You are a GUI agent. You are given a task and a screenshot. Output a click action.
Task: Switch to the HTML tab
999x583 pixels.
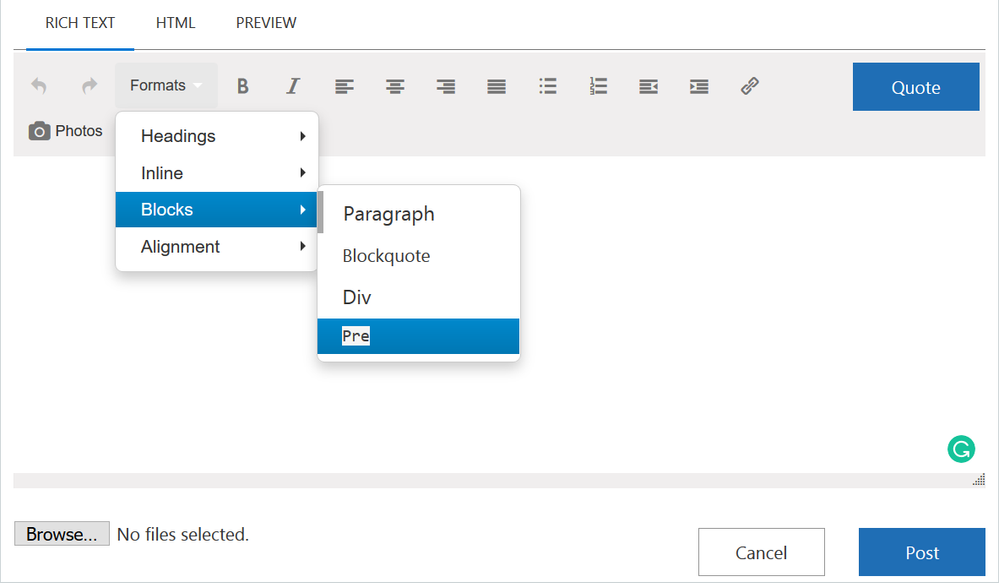click(176, 23)
